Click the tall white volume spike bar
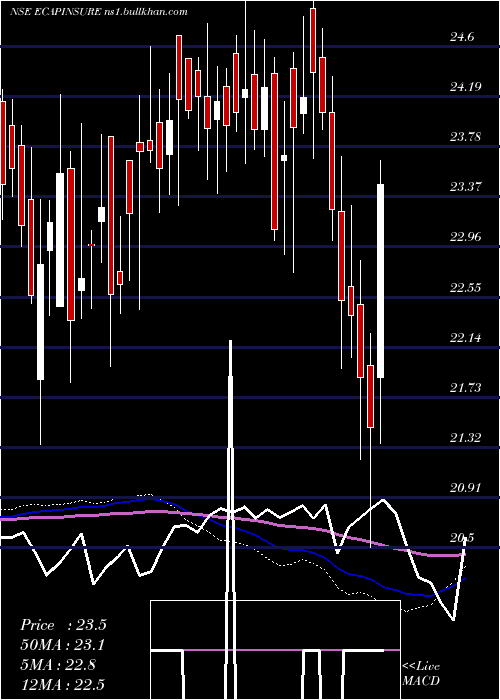Screen dimensions: 500x700 (231, 519)
